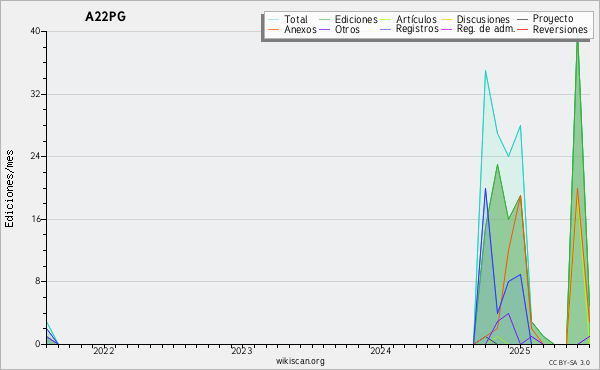
Task: Click the Otros legend label
Action: (x=347, y=29)
